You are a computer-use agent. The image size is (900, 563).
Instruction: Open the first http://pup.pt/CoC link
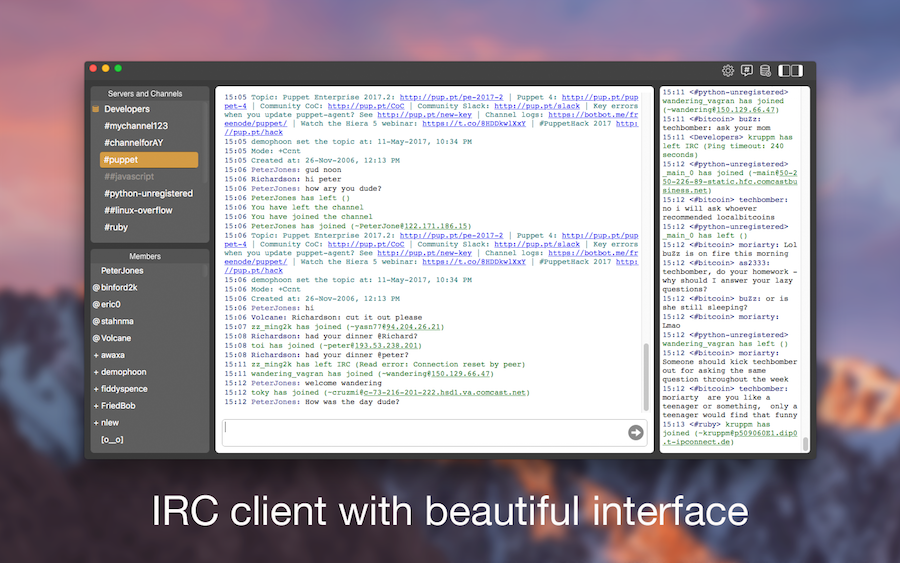[366, 106]
